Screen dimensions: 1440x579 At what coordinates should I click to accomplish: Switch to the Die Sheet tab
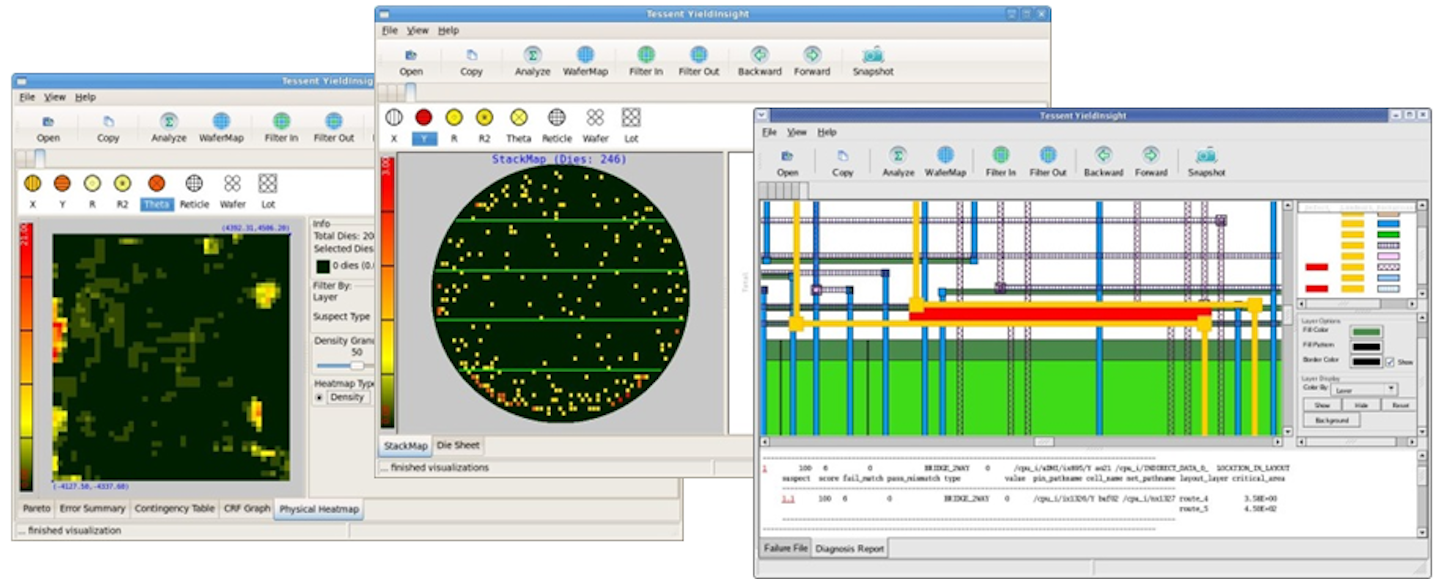tap(458, 445)
